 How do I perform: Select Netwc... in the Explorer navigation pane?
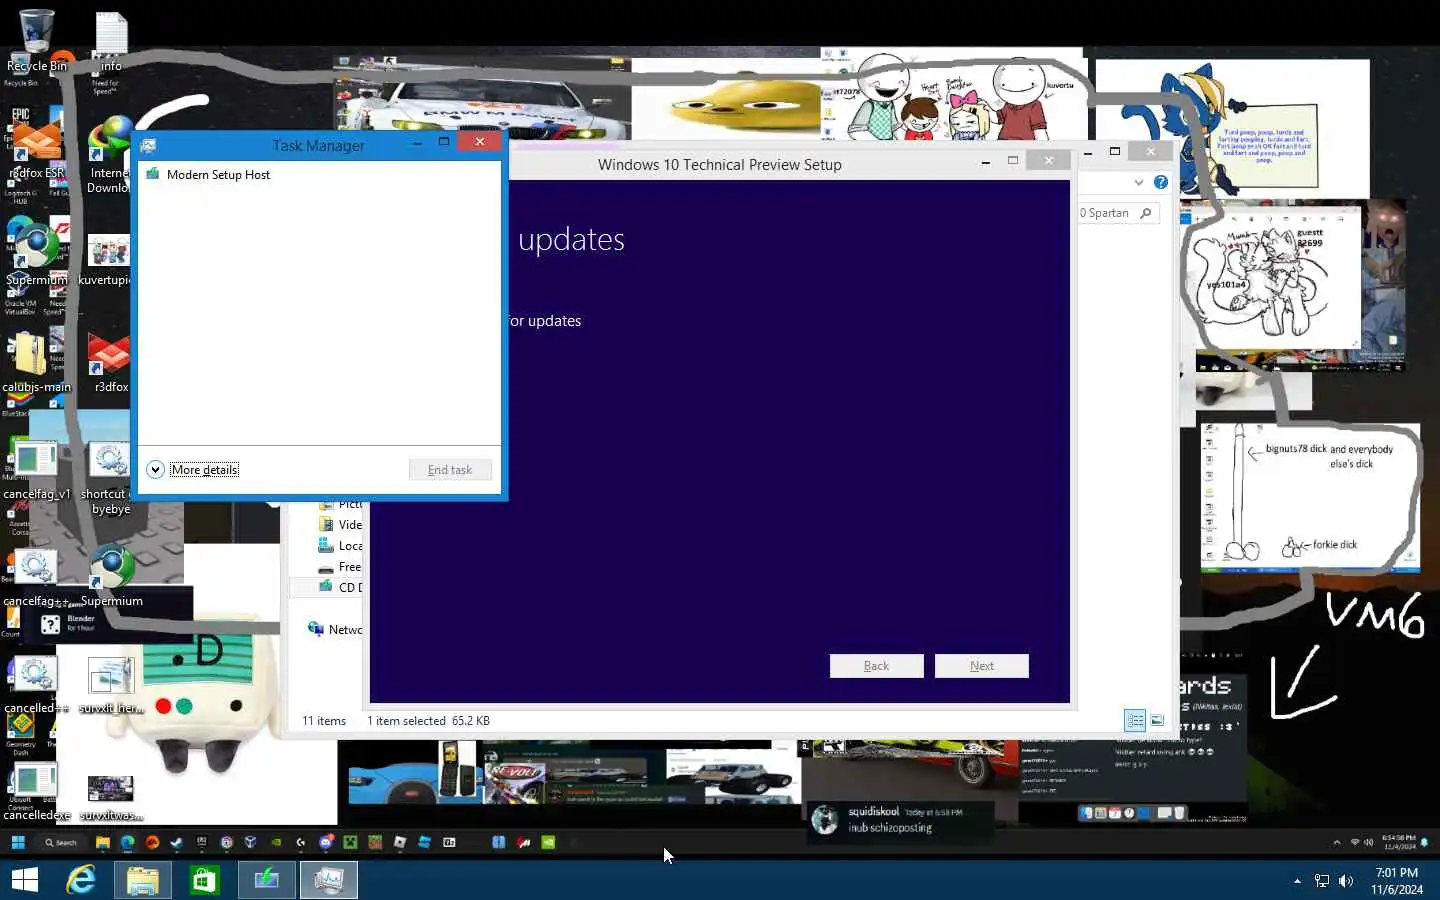tap(335, 630)
